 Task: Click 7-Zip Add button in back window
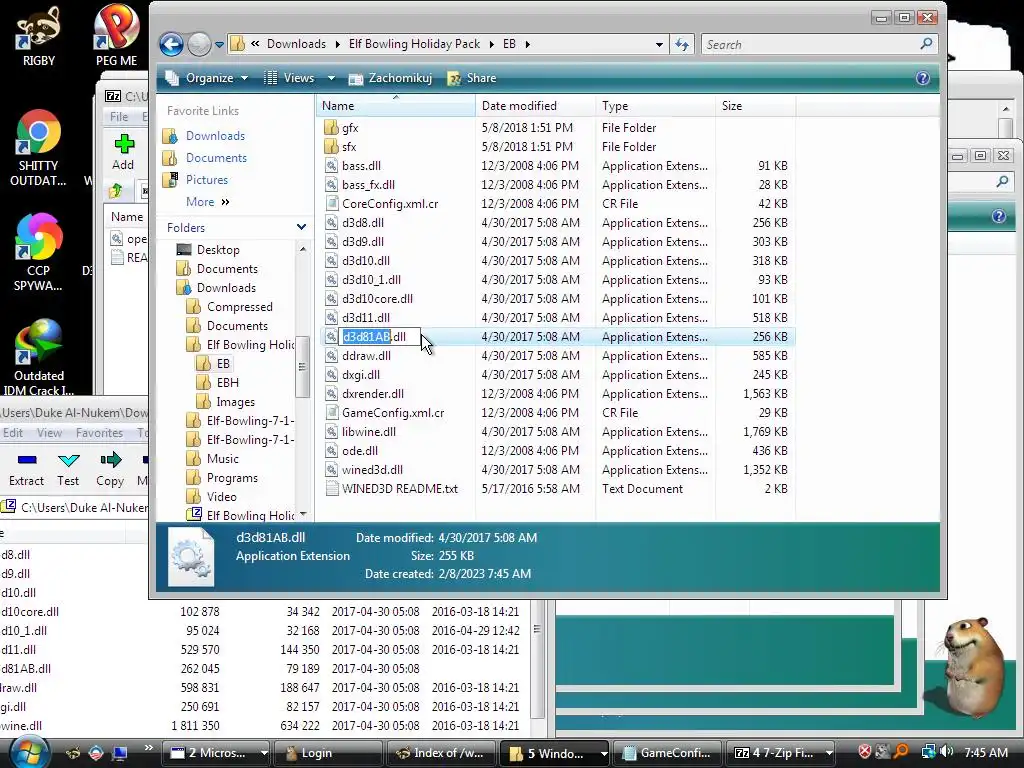(123, 152)
